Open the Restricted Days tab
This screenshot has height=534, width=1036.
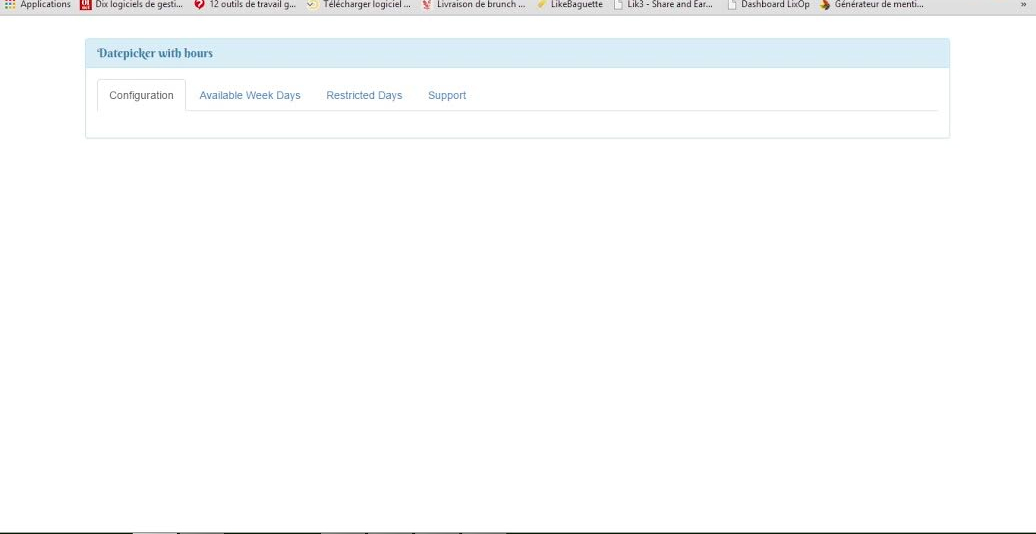pos(364,95)
